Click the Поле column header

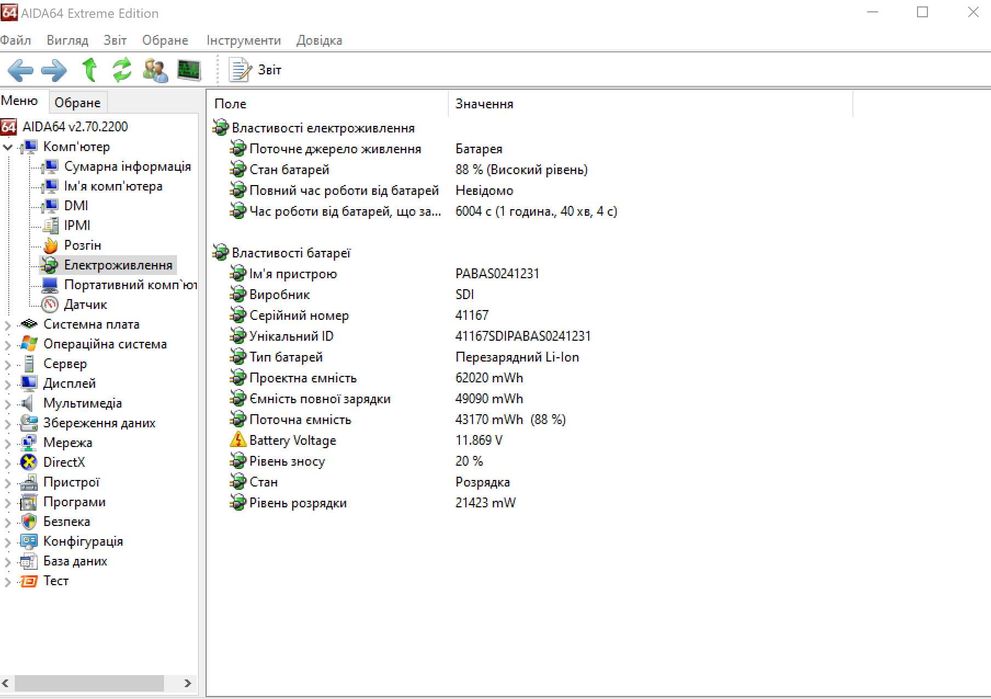coord(327,104)
